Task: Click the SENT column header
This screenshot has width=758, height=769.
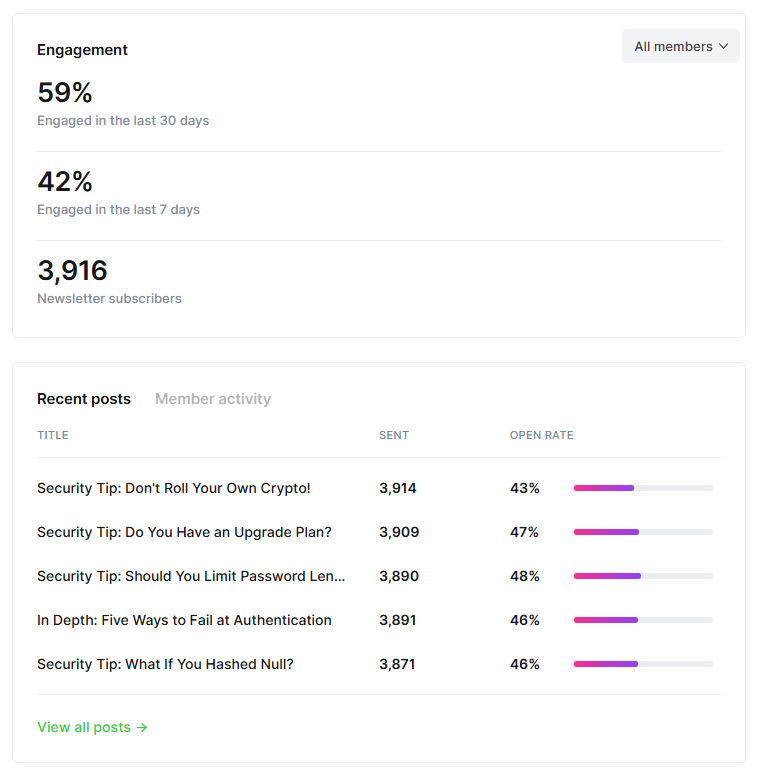Action: (x=394, y=435)
